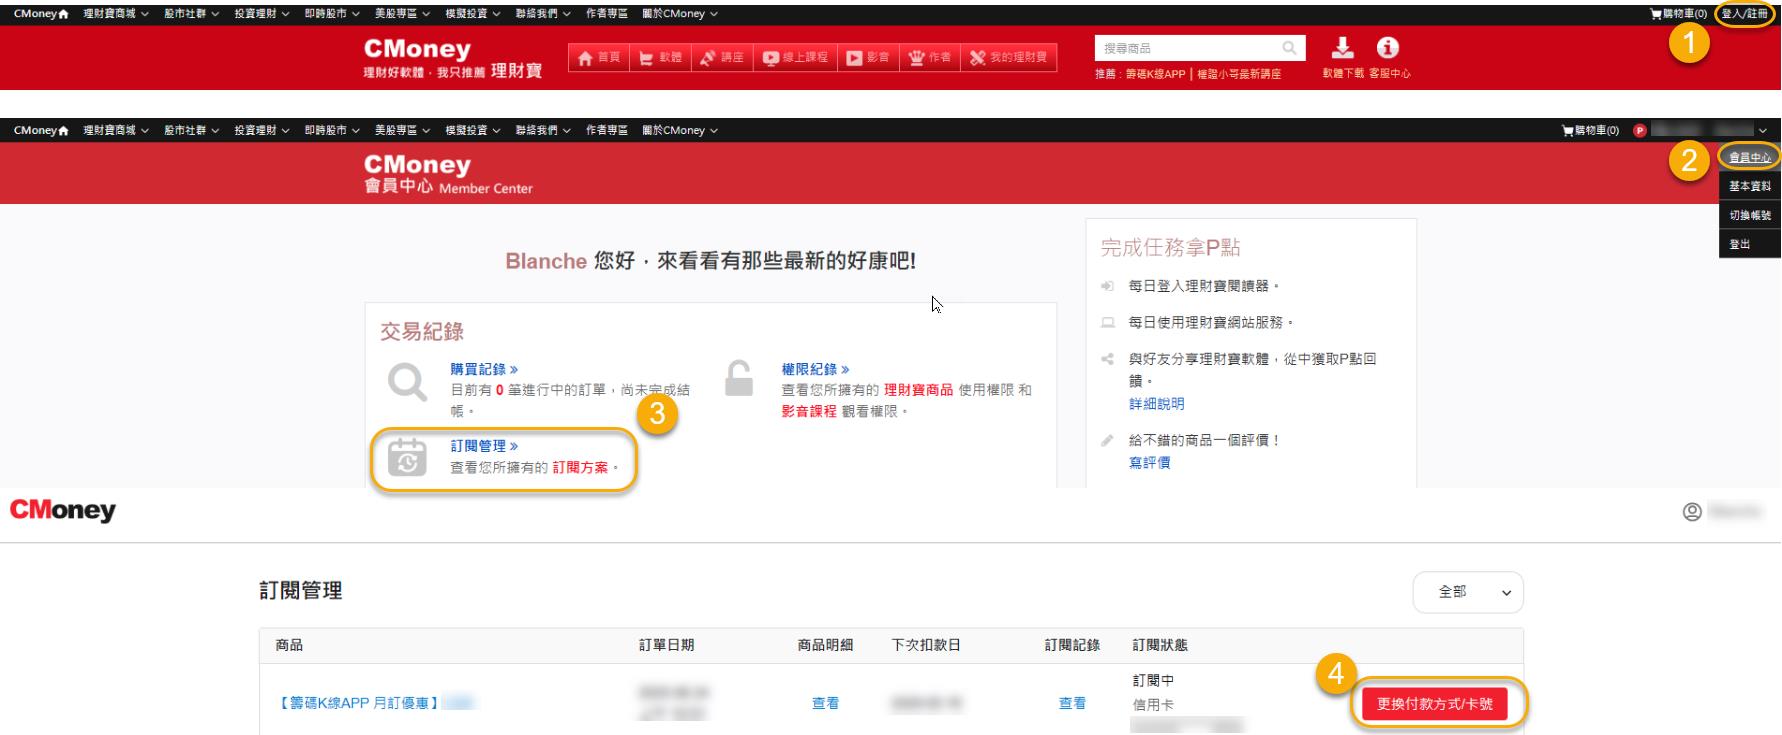Expand the account chevron beside blurred username
Viewport: 1782px width, 735px height.
[1762, 131]
